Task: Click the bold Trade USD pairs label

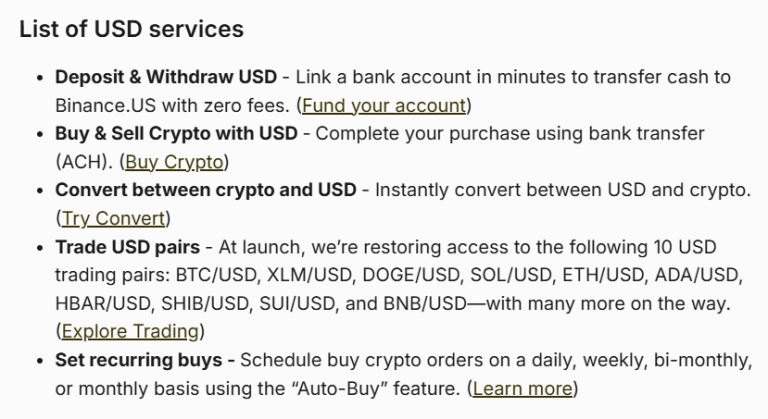Action: click(x=127, y=247)
